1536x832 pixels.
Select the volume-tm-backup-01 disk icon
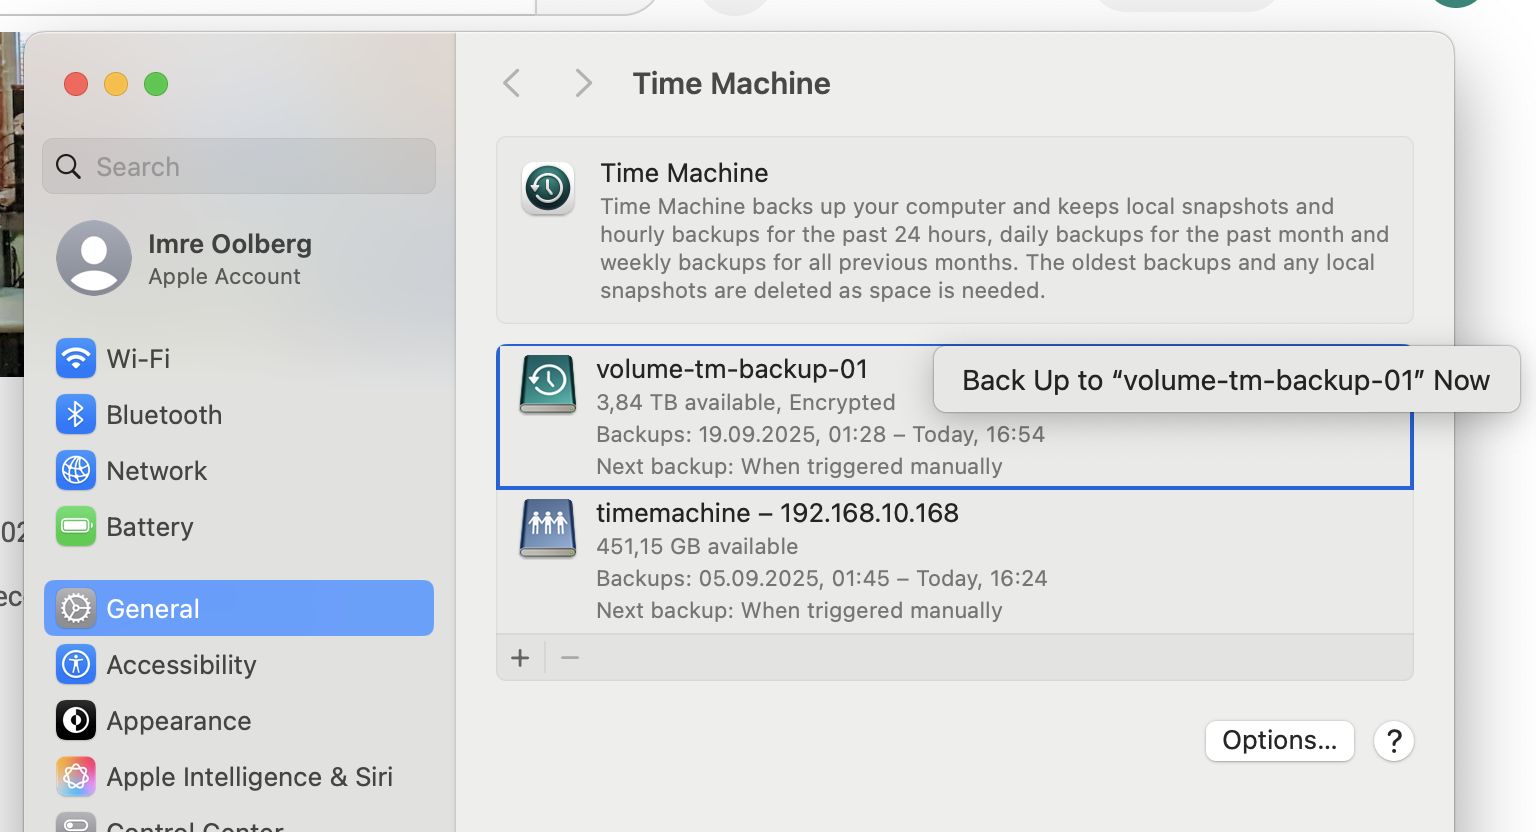point(548,384)
